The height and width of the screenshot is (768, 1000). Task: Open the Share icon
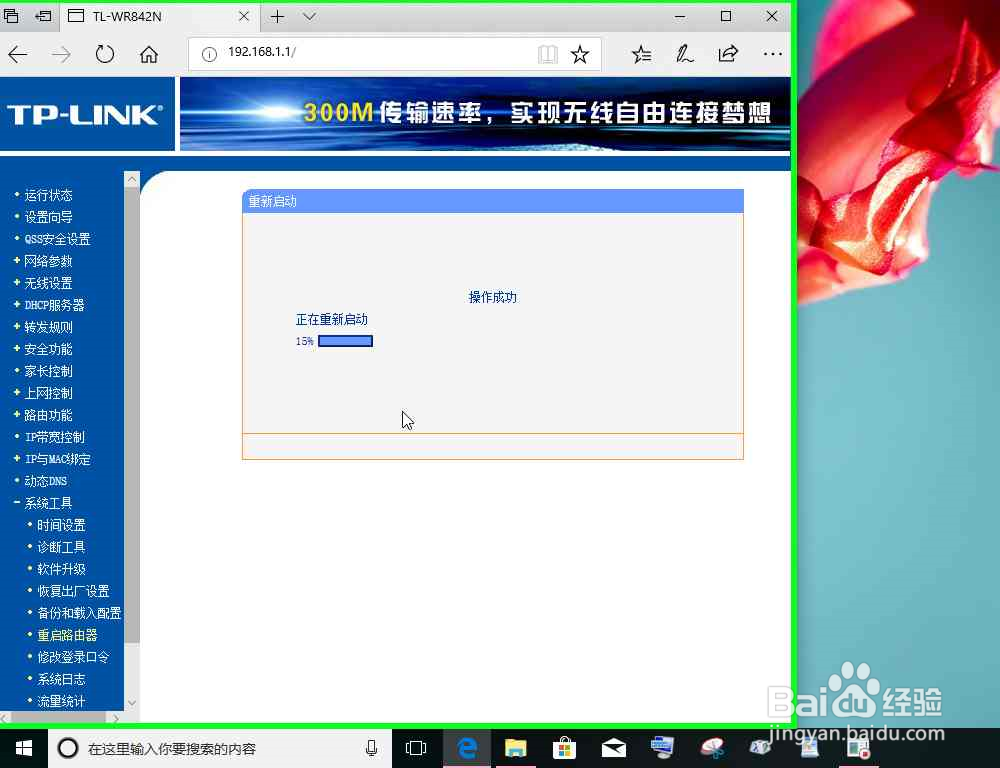[728, 54]
